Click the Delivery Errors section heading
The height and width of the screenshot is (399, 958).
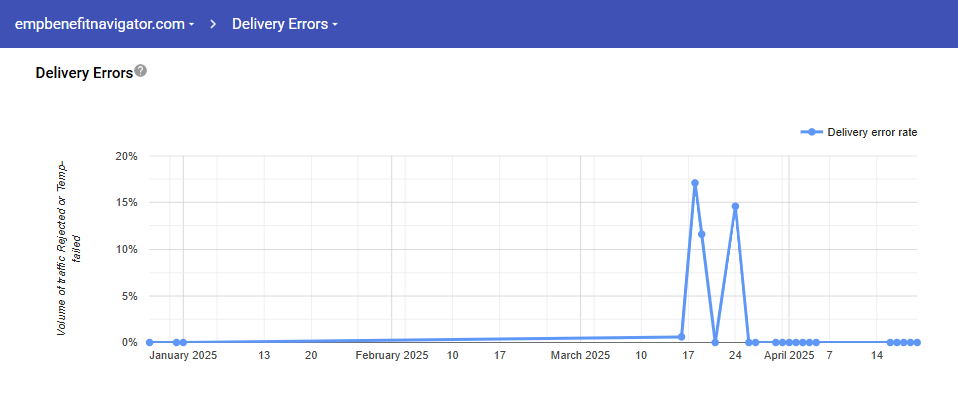tap(84, 73)
